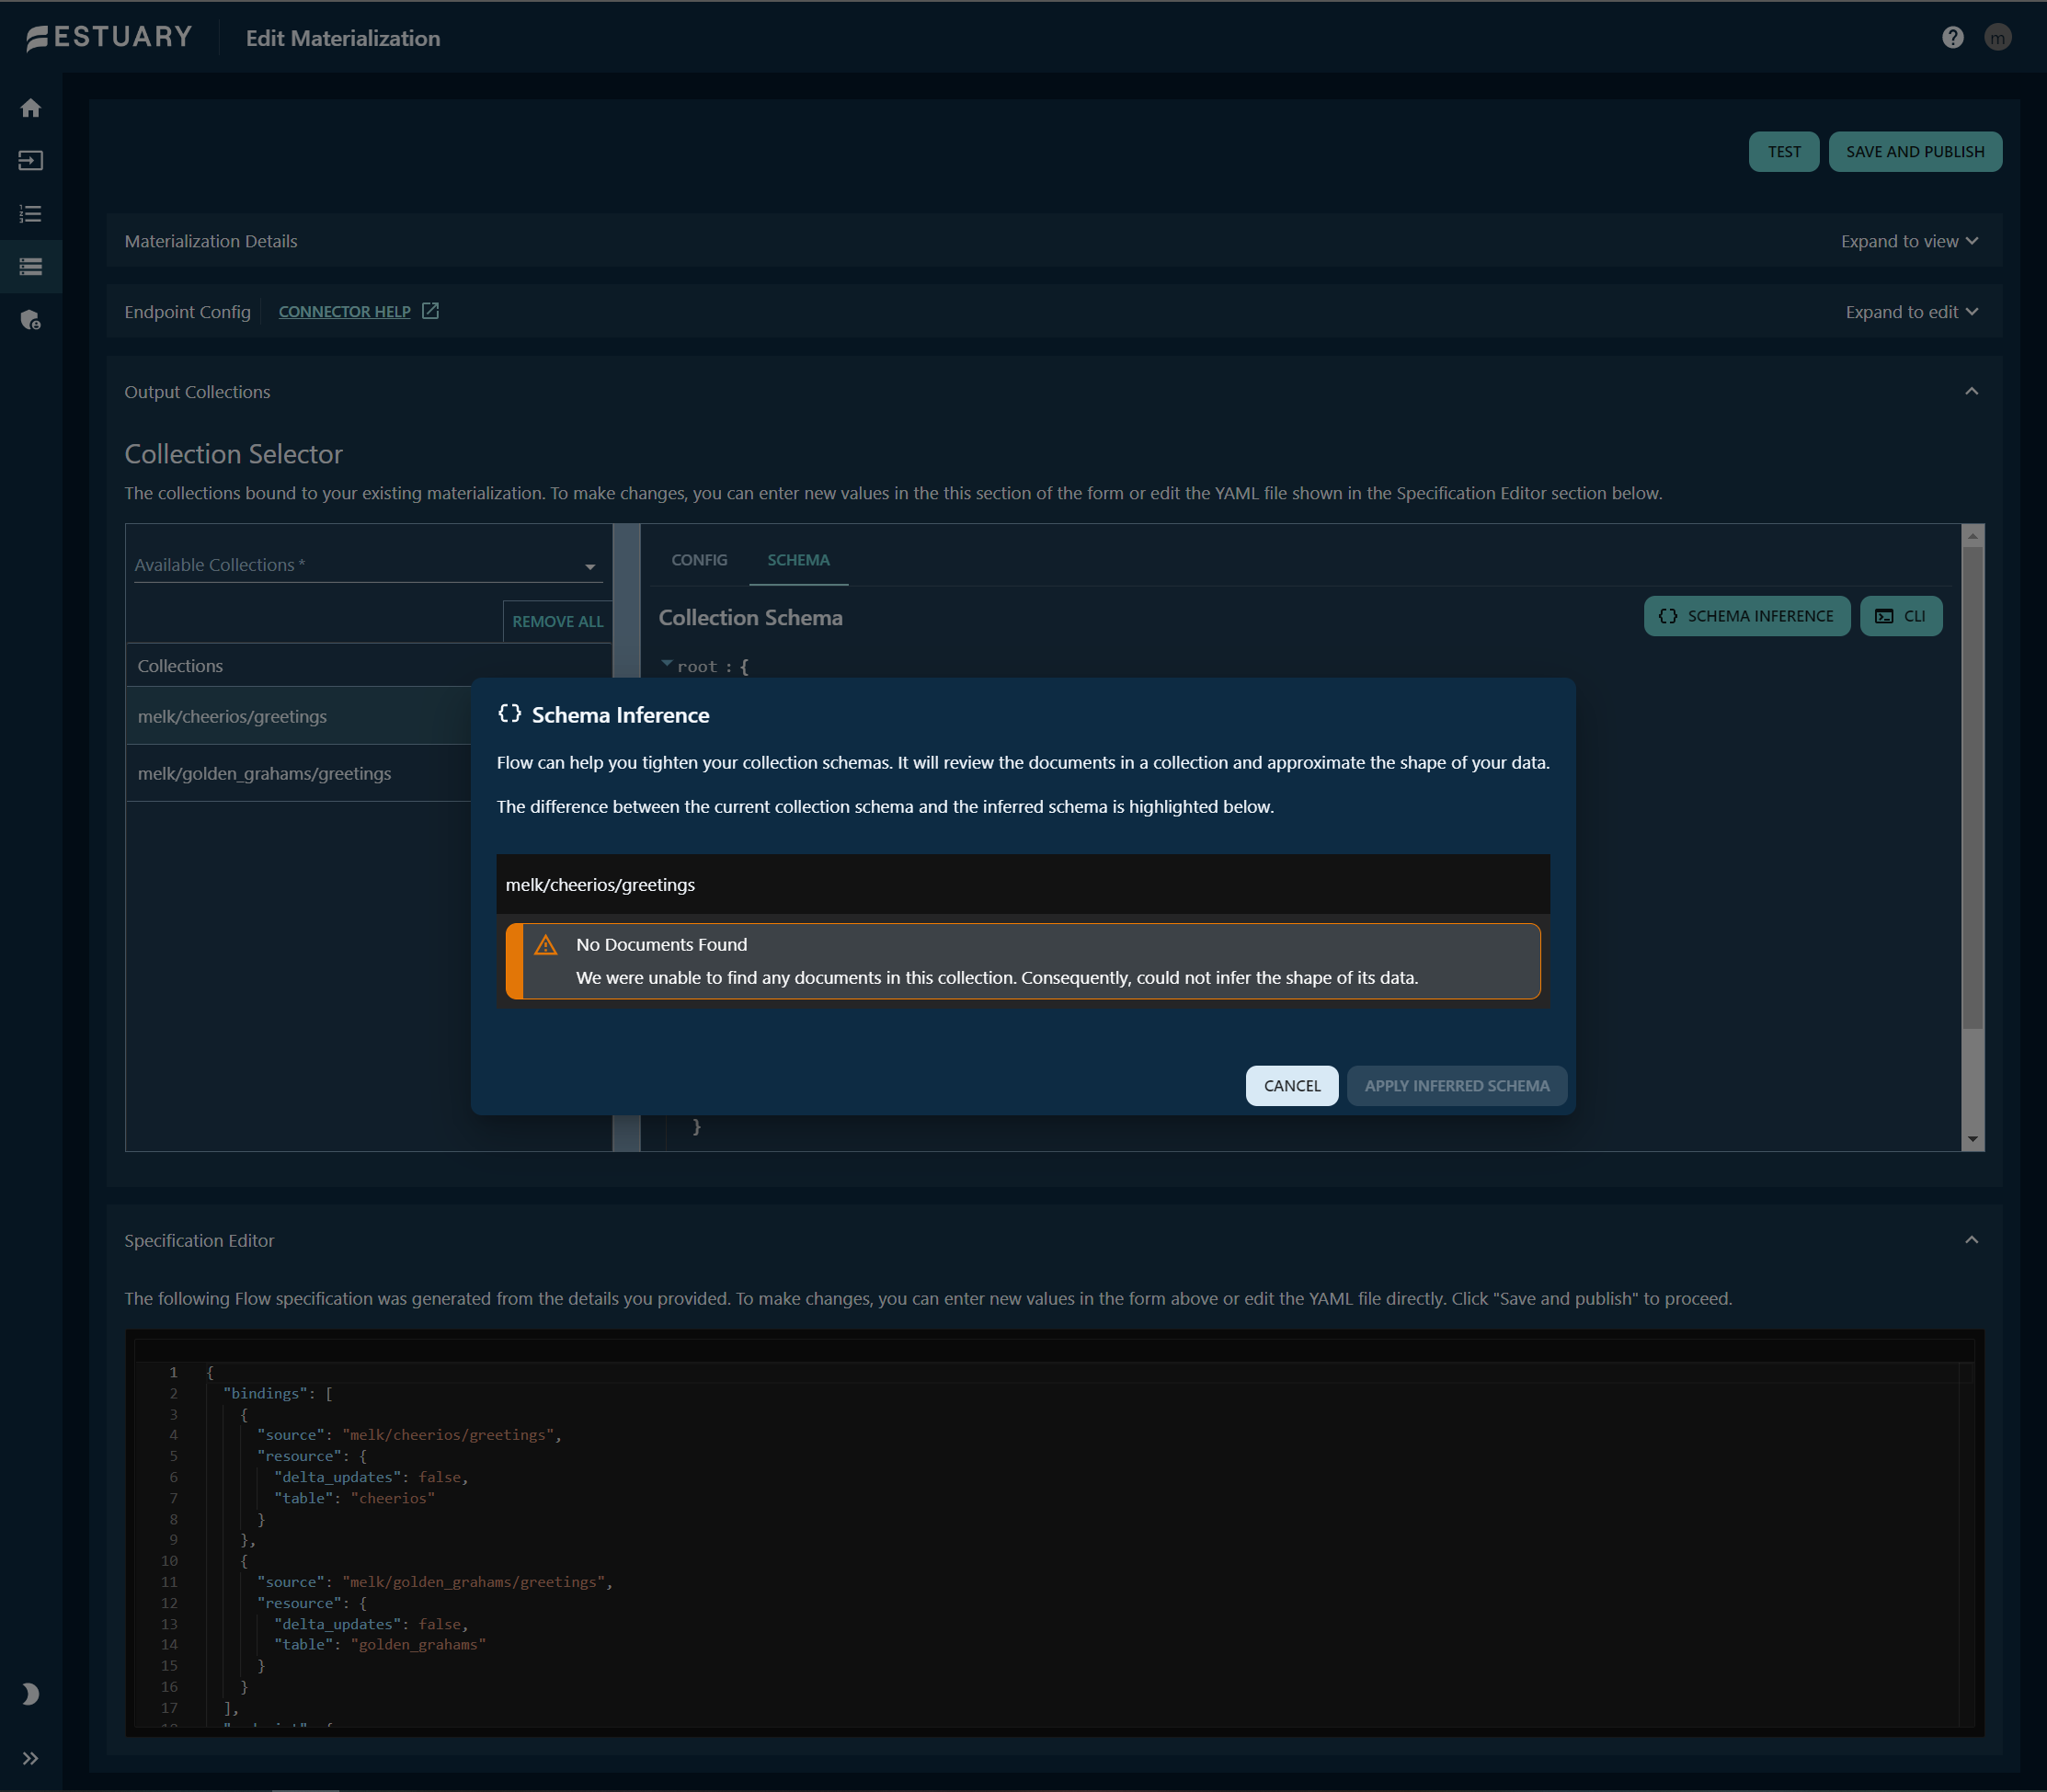Image resolution: width=2047 pixels, height=1792 pixels.
Task: Click REMOVE ALL collections
Action: point(557,622)
